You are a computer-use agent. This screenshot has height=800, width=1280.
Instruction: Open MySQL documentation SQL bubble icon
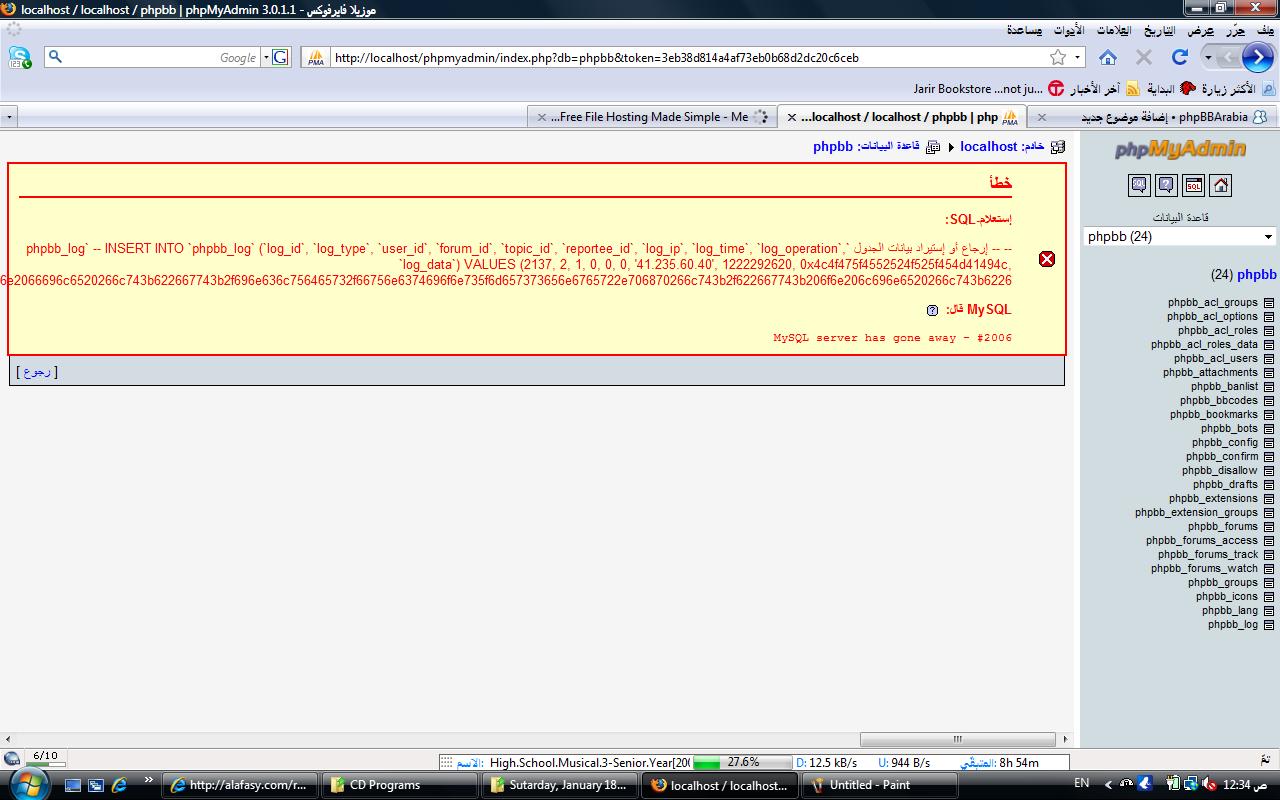click(1139, 185)
